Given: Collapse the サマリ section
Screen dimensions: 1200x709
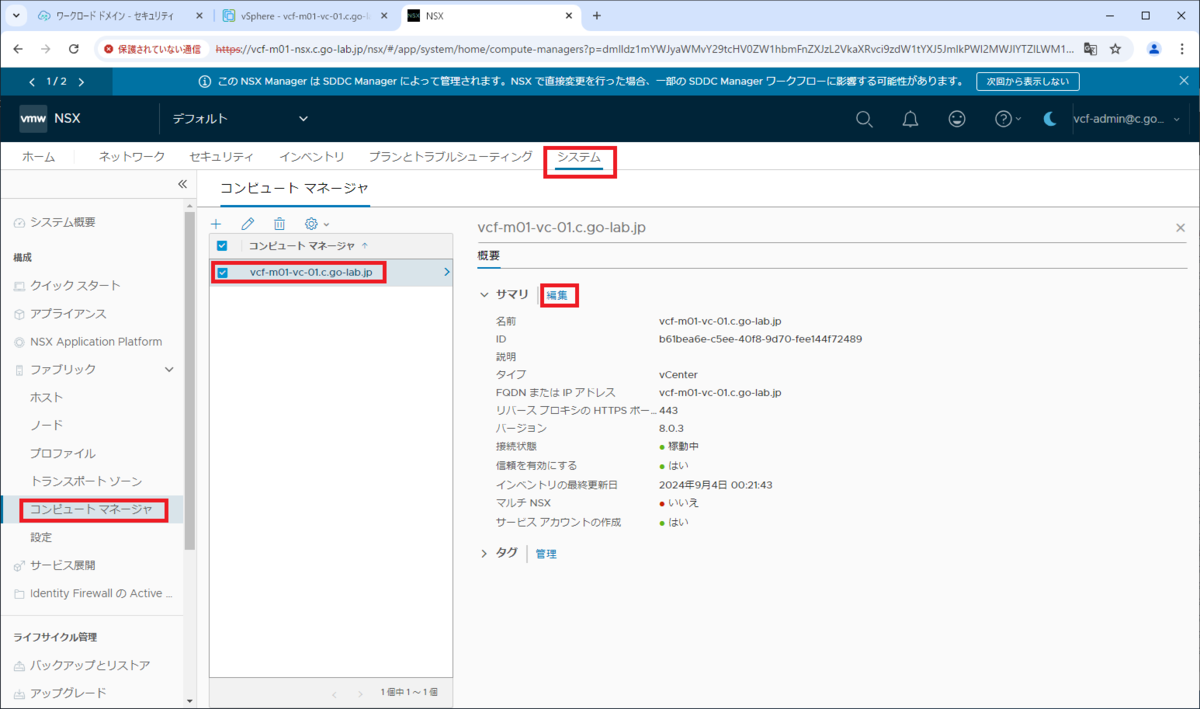Looking at the screenshot, I should point(485,295).
